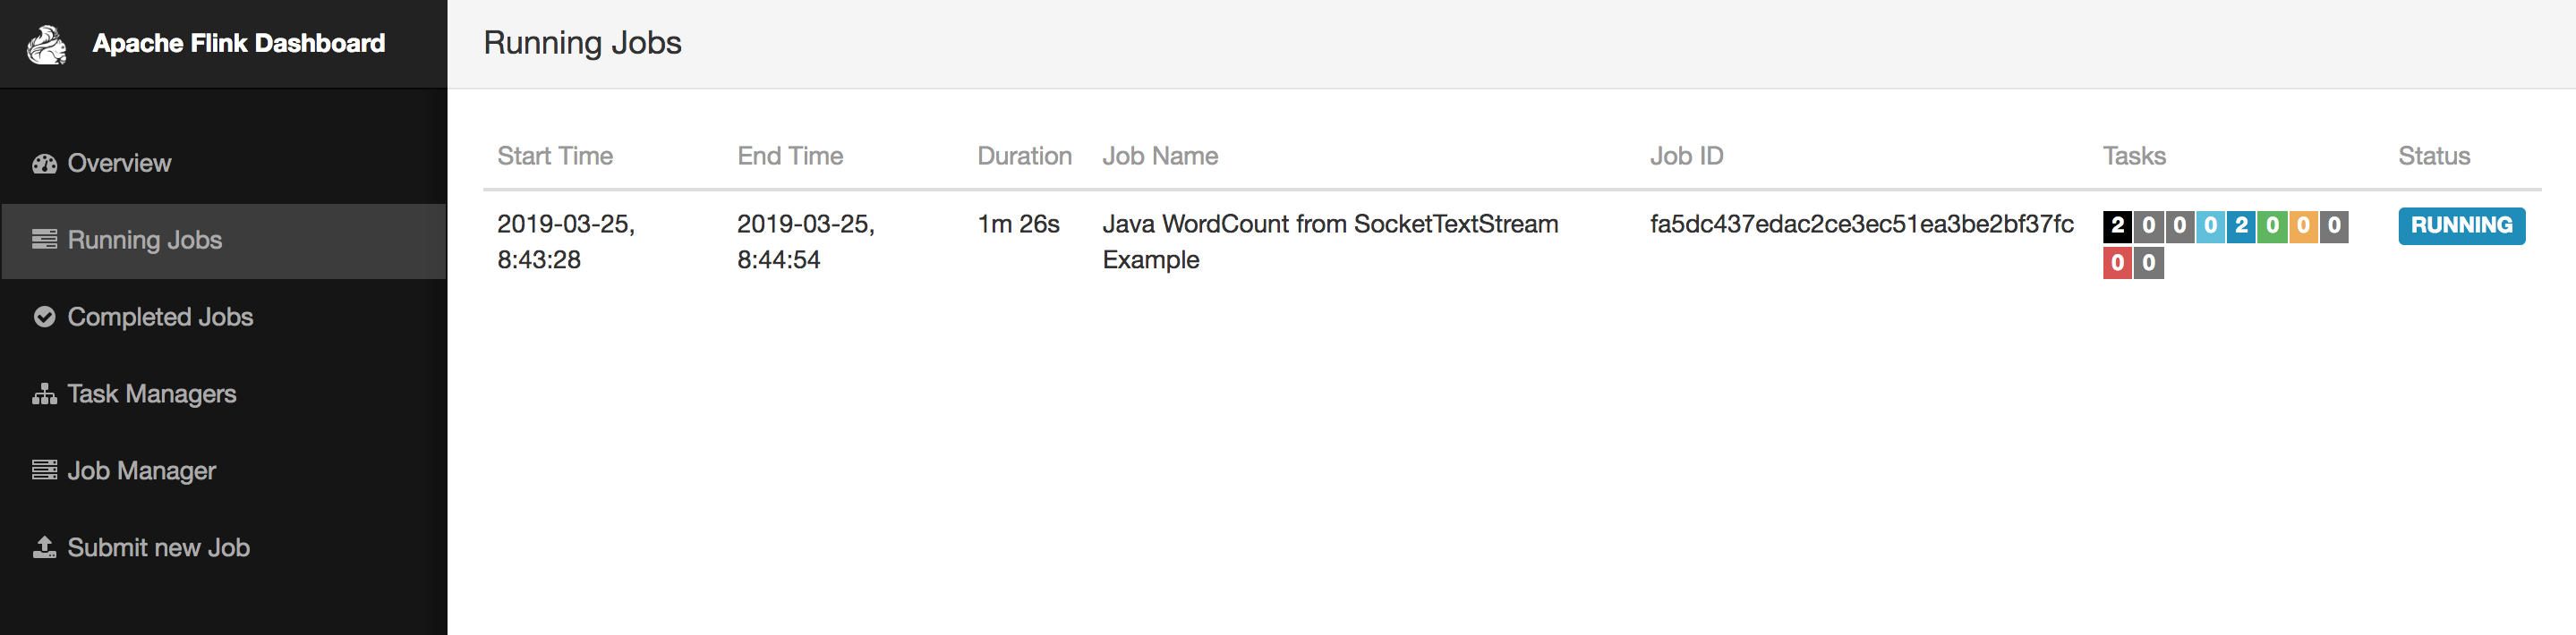Open the Overview menu item
This screenshot has height=635, width=2576.
point(119,164)
